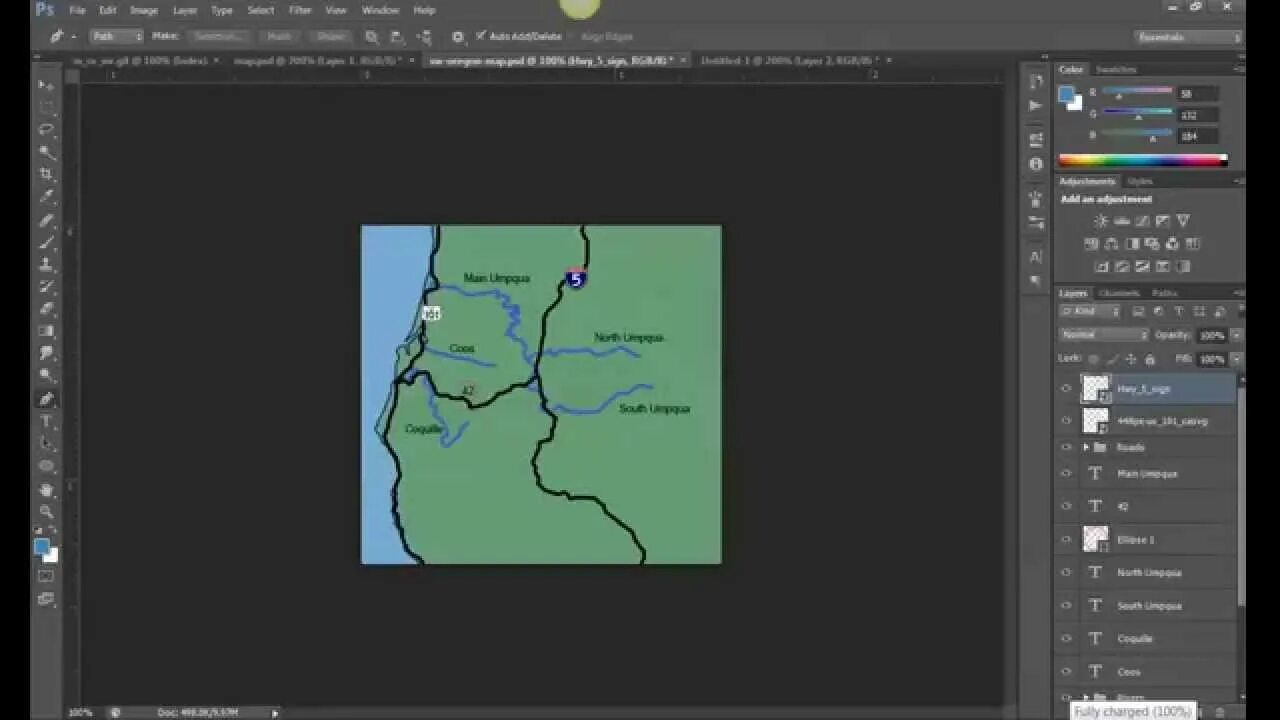Open the Opacity dropdown arrow
Viewport: 1280px width, 720px height.
pyautogui.click(x=1237, y=335)
